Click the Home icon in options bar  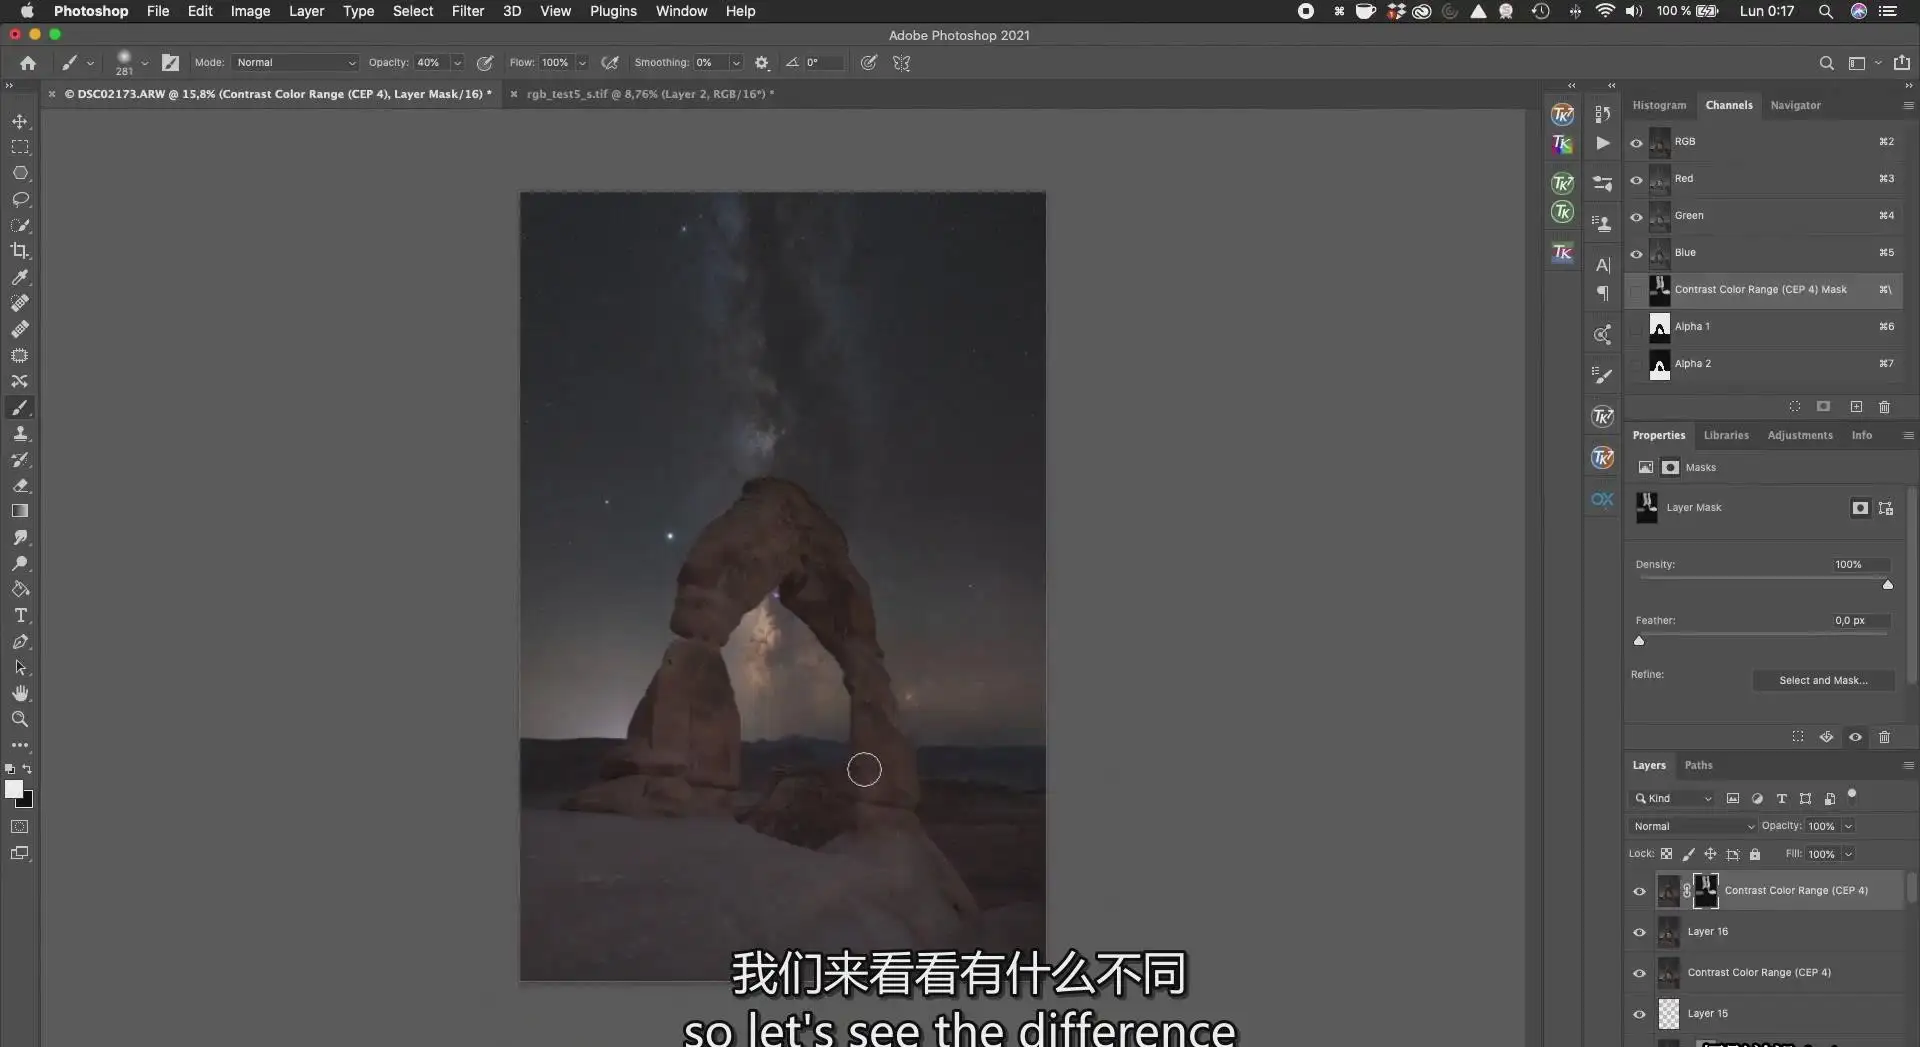[x=28, y=63]
